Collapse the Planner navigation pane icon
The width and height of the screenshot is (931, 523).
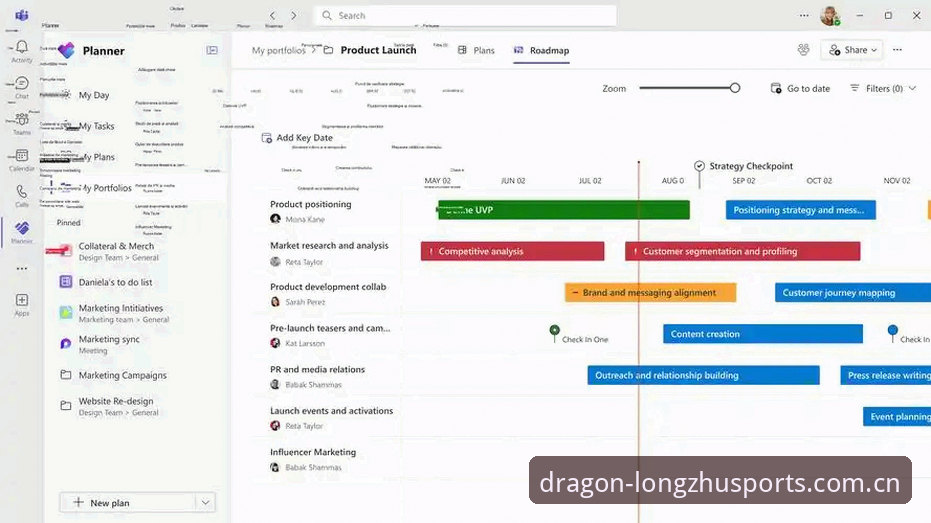(x=212, y=50)
